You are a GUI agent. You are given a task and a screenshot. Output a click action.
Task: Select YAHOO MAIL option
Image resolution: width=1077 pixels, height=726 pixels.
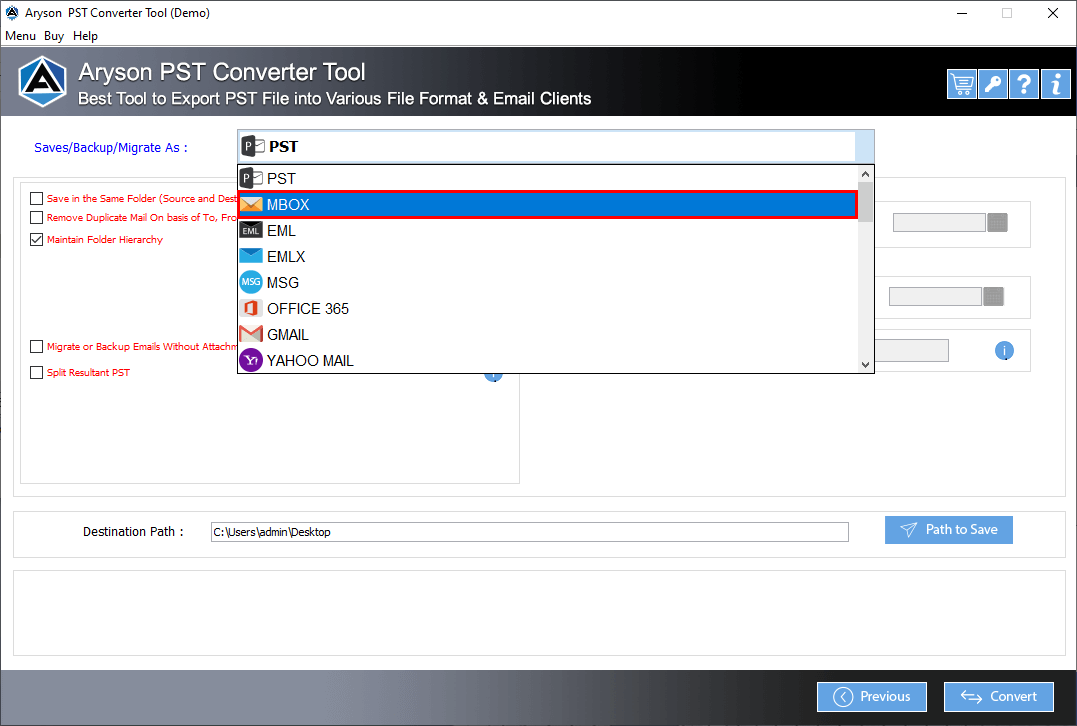[x=547, y=361]
